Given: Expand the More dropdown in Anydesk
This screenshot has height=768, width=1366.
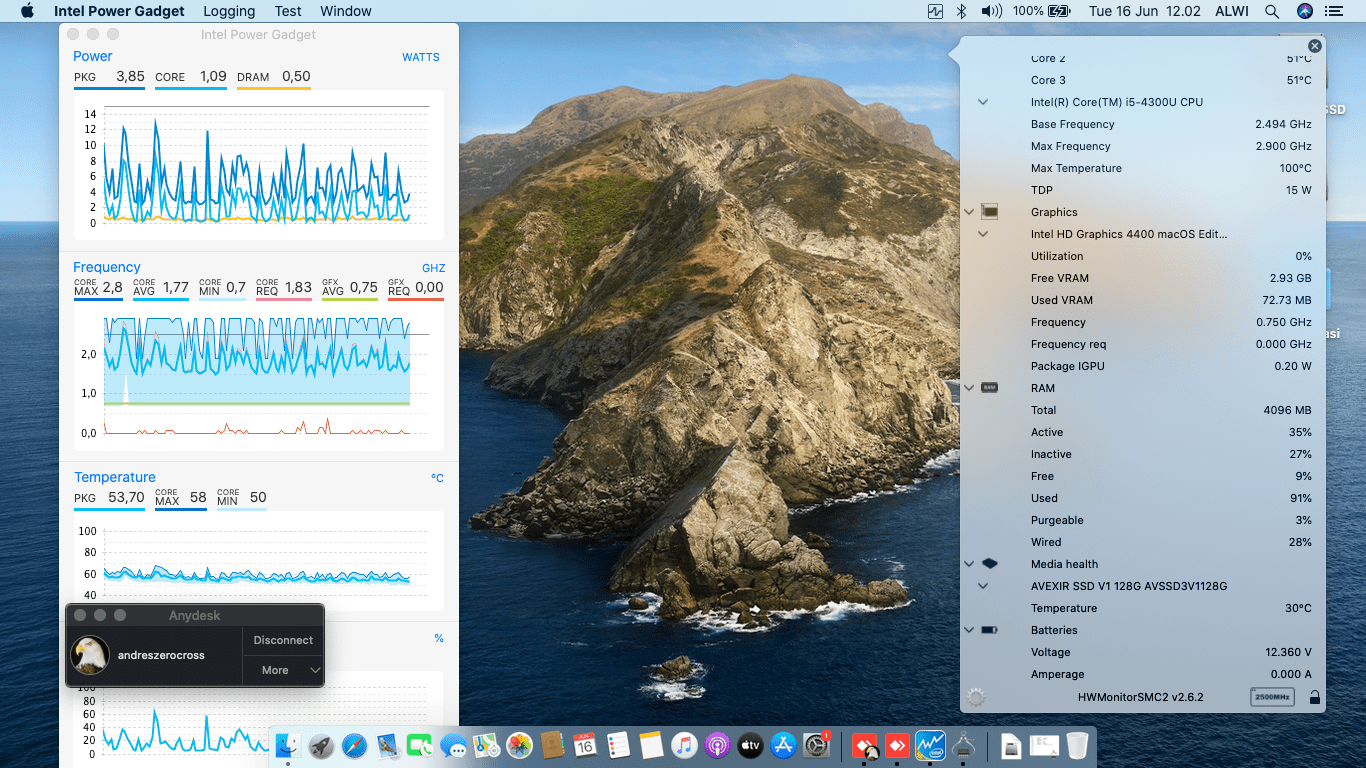Looking at the screenshot, I should tap(283, 670).
